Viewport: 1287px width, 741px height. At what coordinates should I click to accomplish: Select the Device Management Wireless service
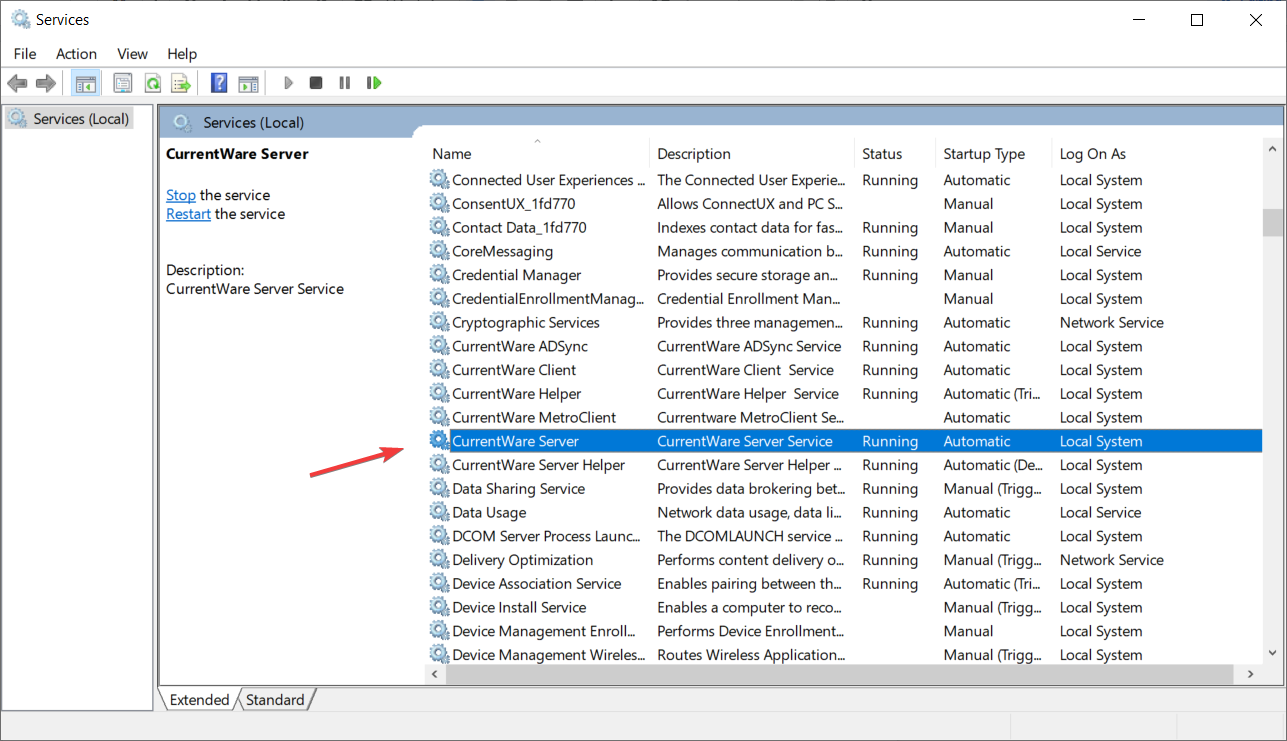(845, 655)
